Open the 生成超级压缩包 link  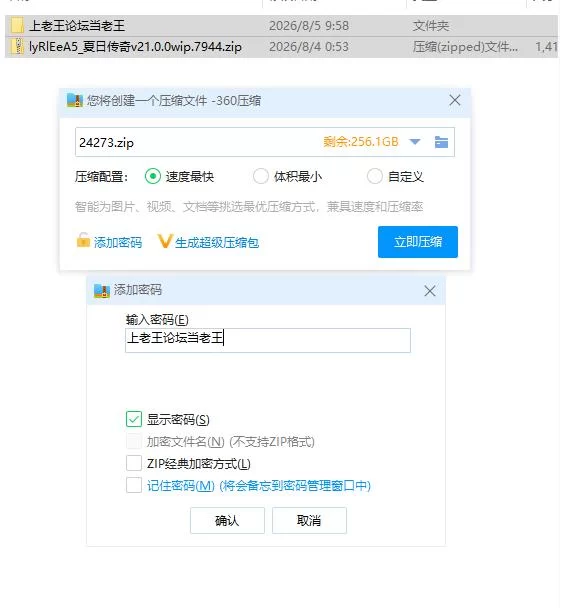pos(217,243)
